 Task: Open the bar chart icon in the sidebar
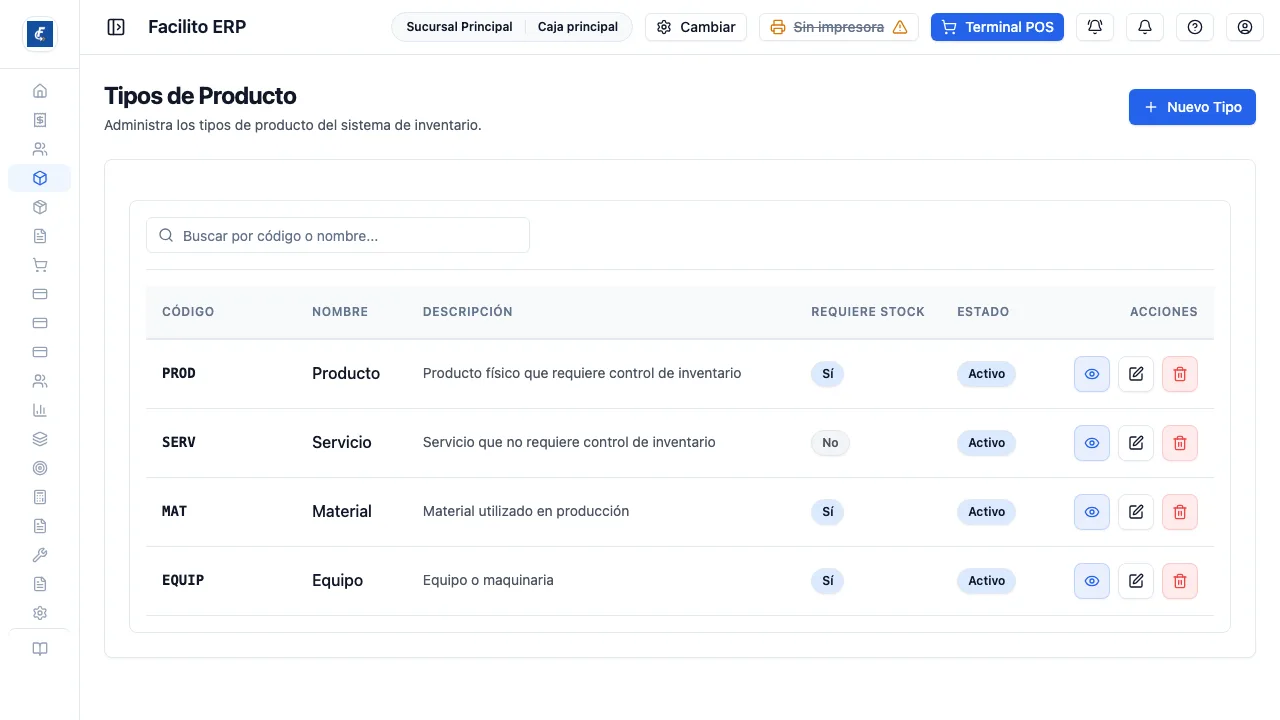(x=40, y=410)
